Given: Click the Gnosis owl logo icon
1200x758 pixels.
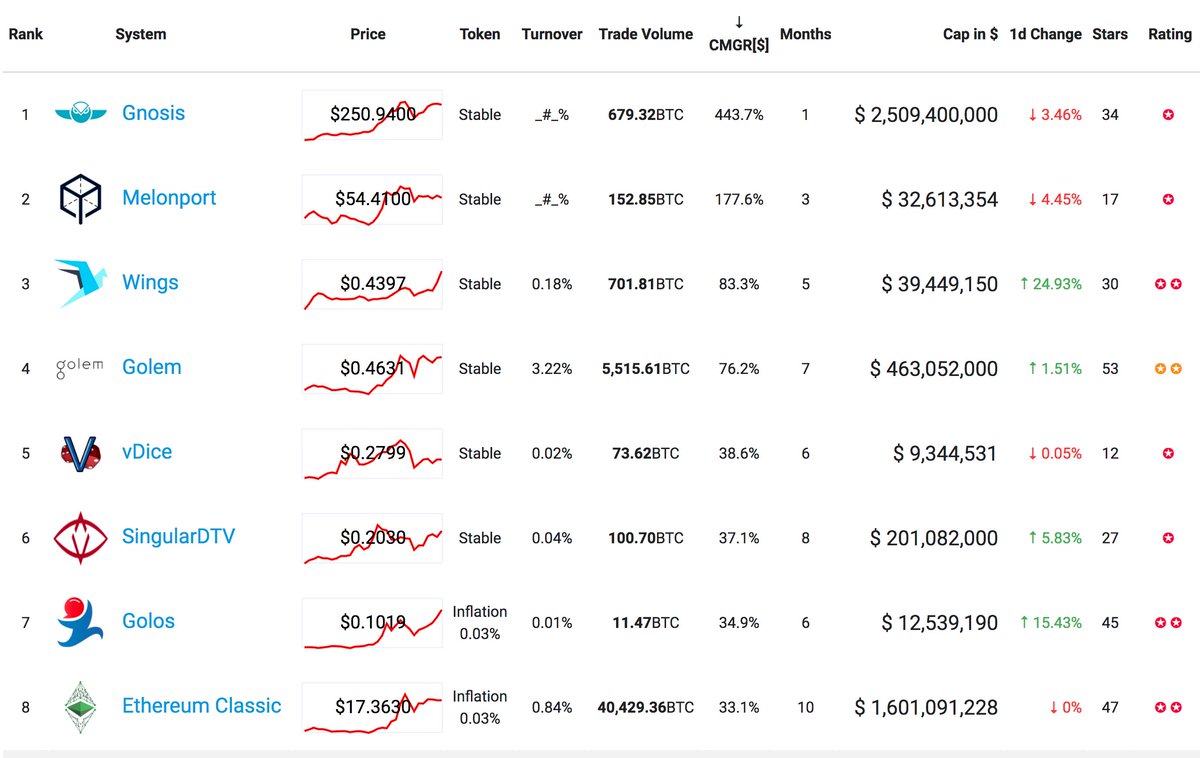Looking at the screenshot, I should (80, 114).
